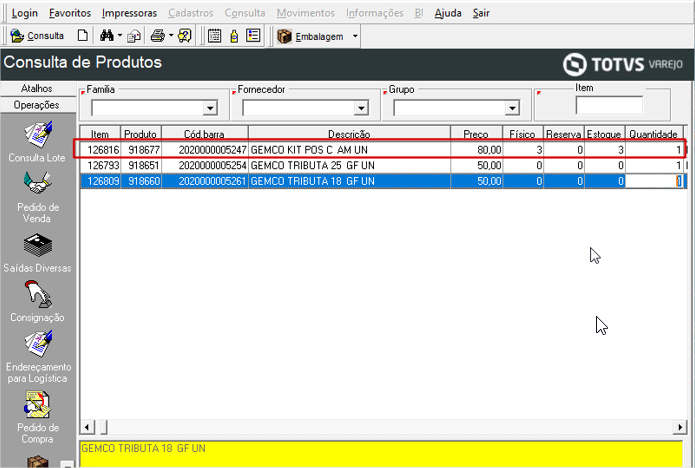Image resolution: width=695 pixels, height=468 pixels.
Task: Click sidebar scroll down arrow
Action: click(x=67, y=465)
